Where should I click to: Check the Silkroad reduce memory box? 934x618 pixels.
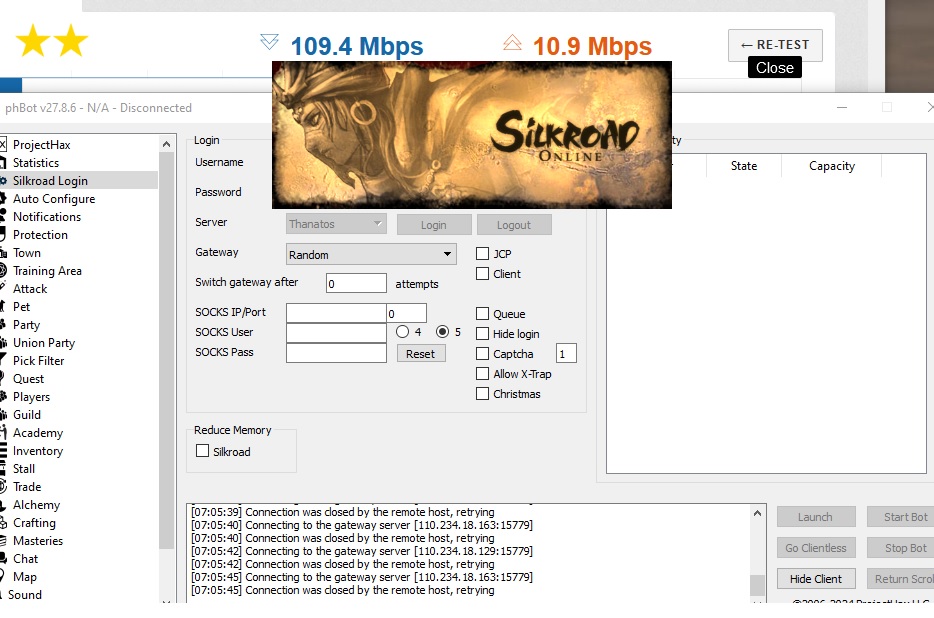tap(203, 452)
